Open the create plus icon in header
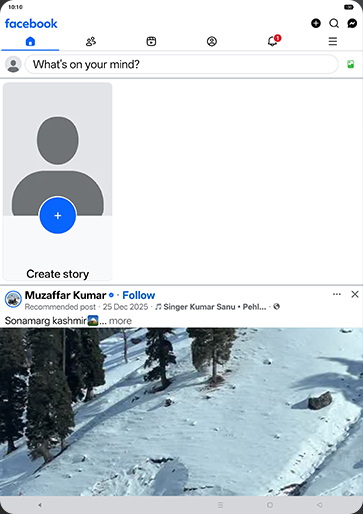 point(316,23)
